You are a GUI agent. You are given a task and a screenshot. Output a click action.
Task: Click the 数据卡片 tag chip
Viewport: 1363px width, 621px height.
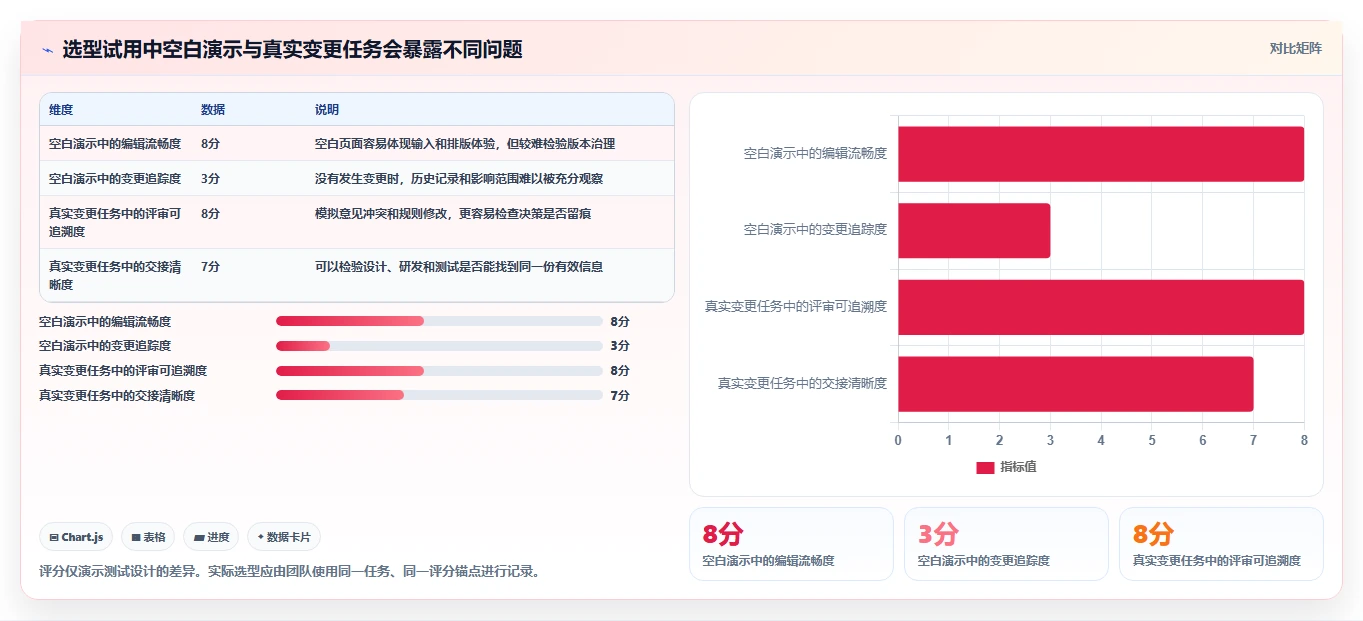(x=284, y=537)
